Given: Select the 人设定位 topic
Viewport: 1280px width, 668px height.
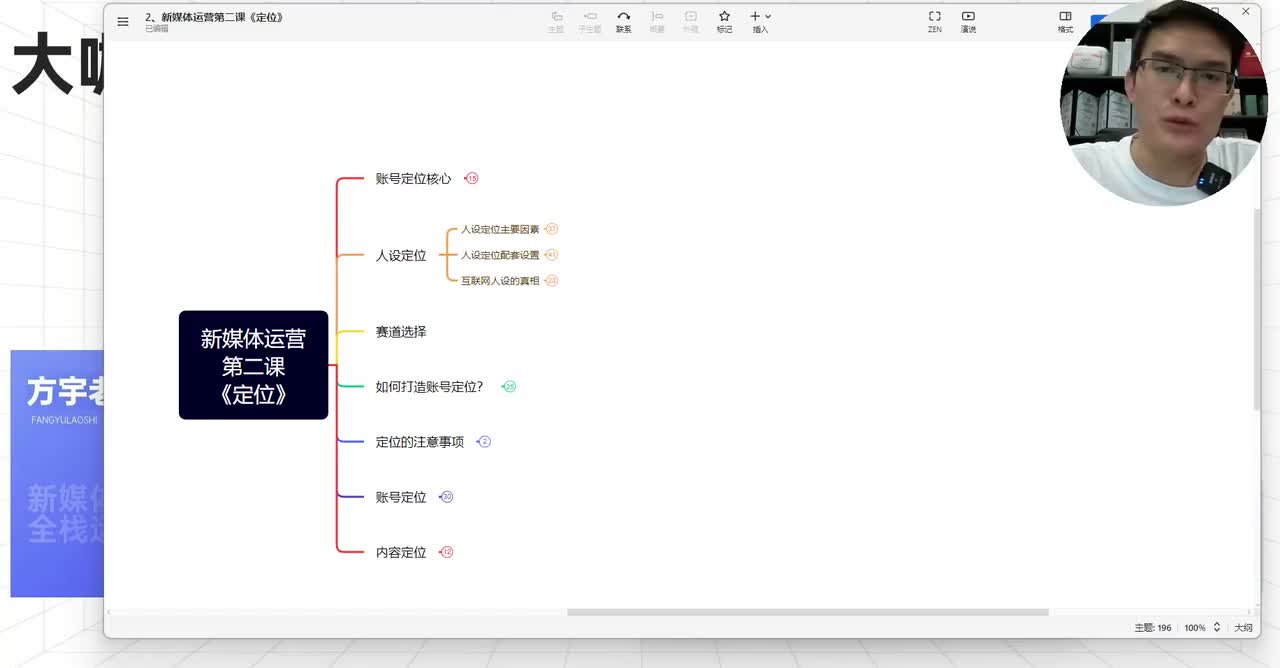Looking at the screenshot, I should (x=401, y=255).
